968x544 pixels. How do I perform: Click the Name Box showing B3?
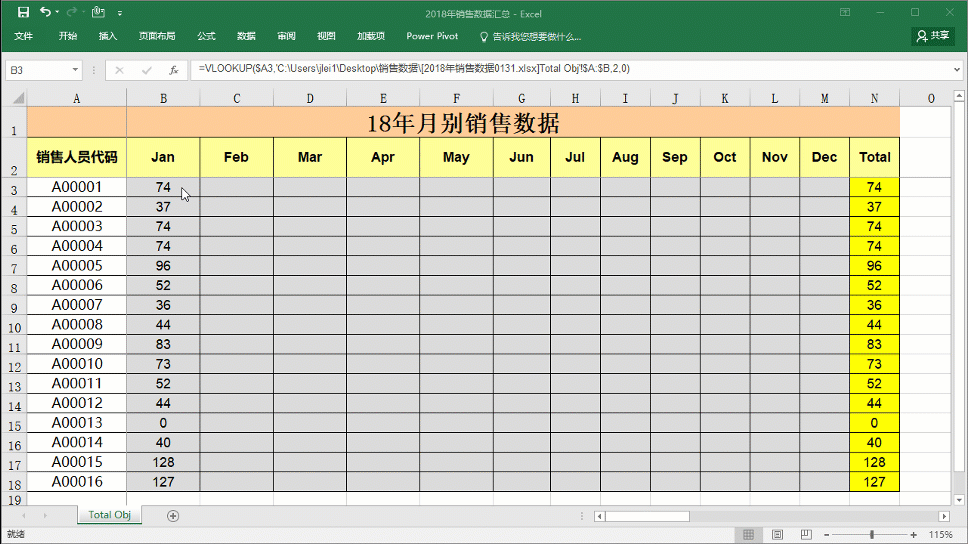37,70
